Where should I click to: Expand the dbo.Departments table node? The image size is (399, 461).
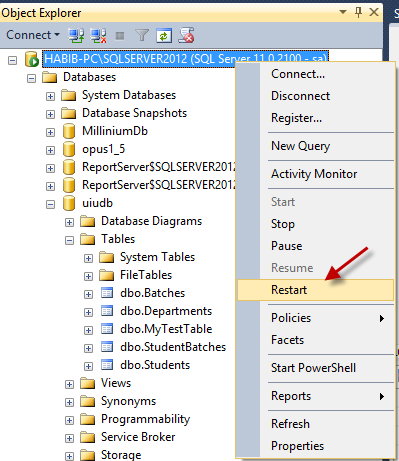(x=88, y=312)
